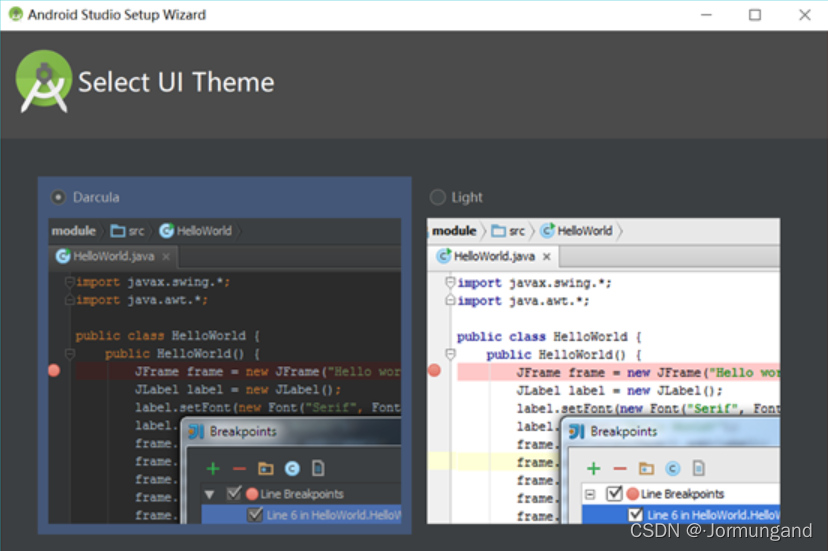Click 'import java.awt.*' line in Darcula preview
The width and height of the screenshot is (828, 551).
pyautogui.click(x=142, y=300)
